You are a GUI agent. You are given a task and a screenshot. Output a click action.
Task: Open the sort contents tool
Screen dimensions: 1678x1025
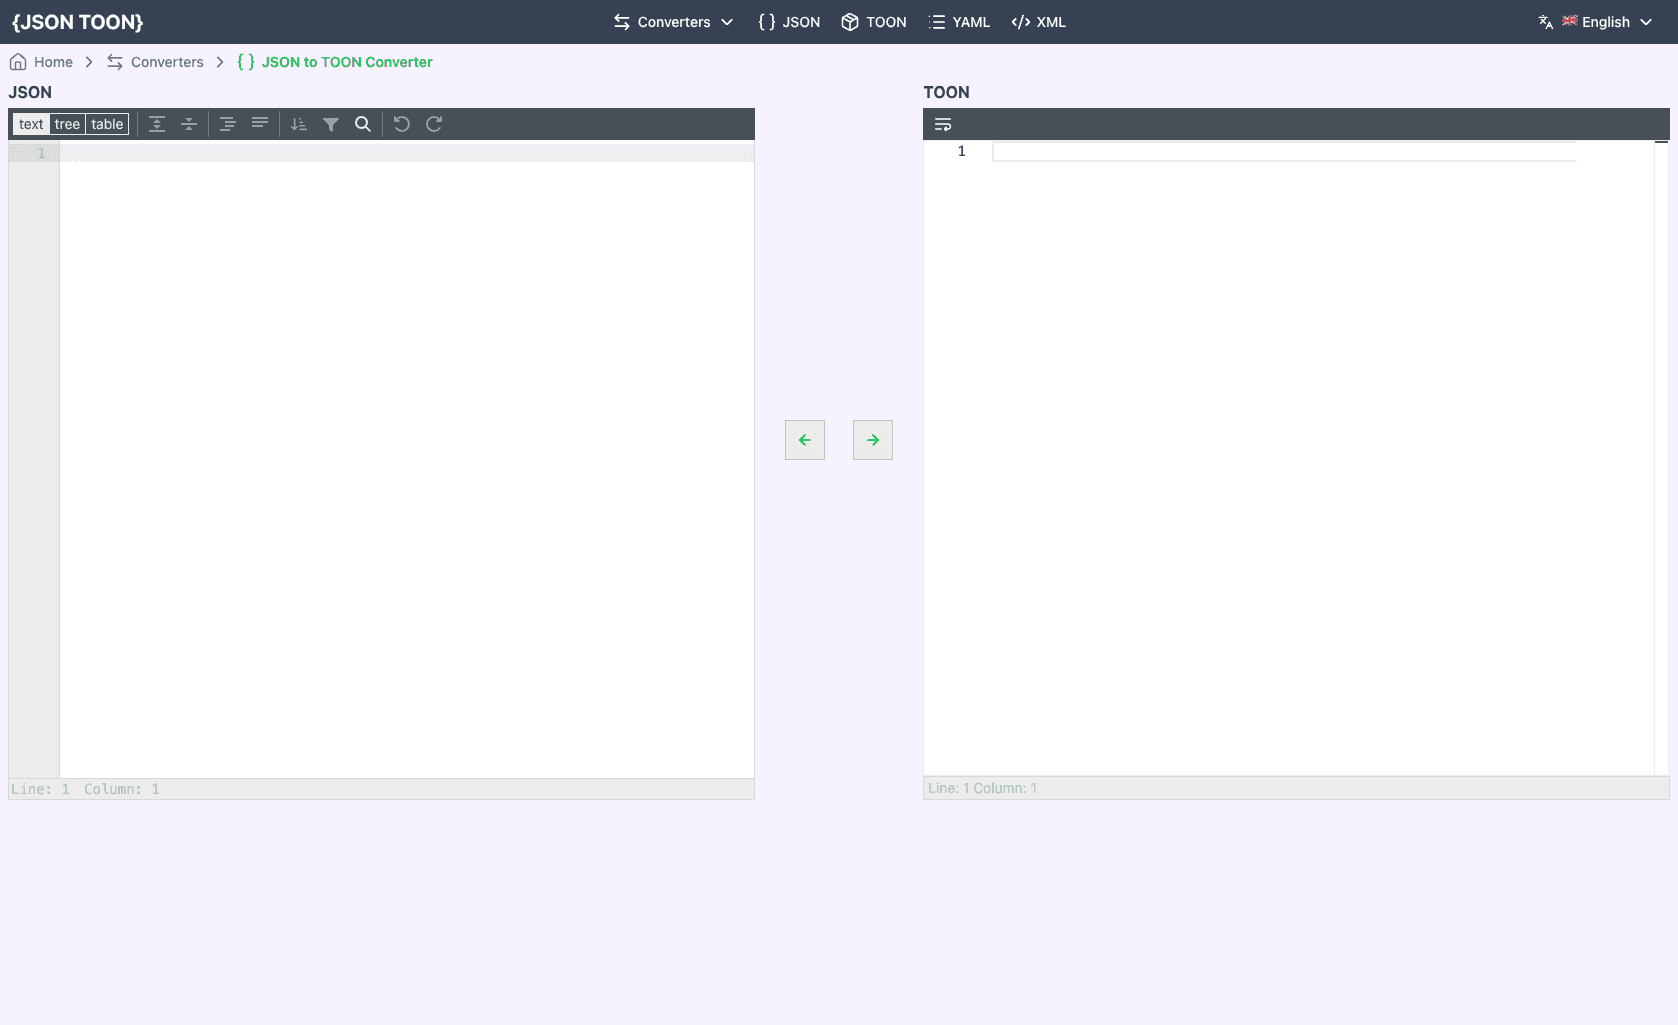point(298,124)
